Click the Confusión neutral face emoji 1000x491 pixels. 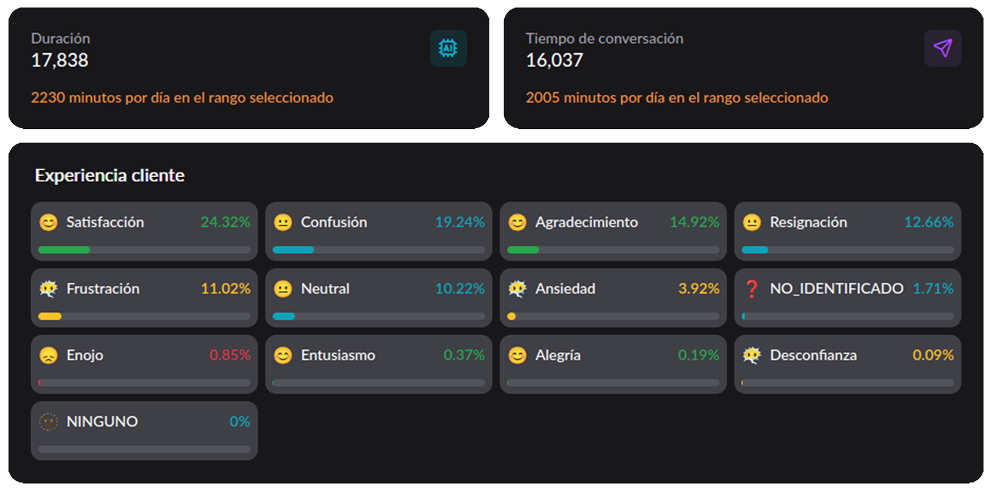tap(283, 223)
